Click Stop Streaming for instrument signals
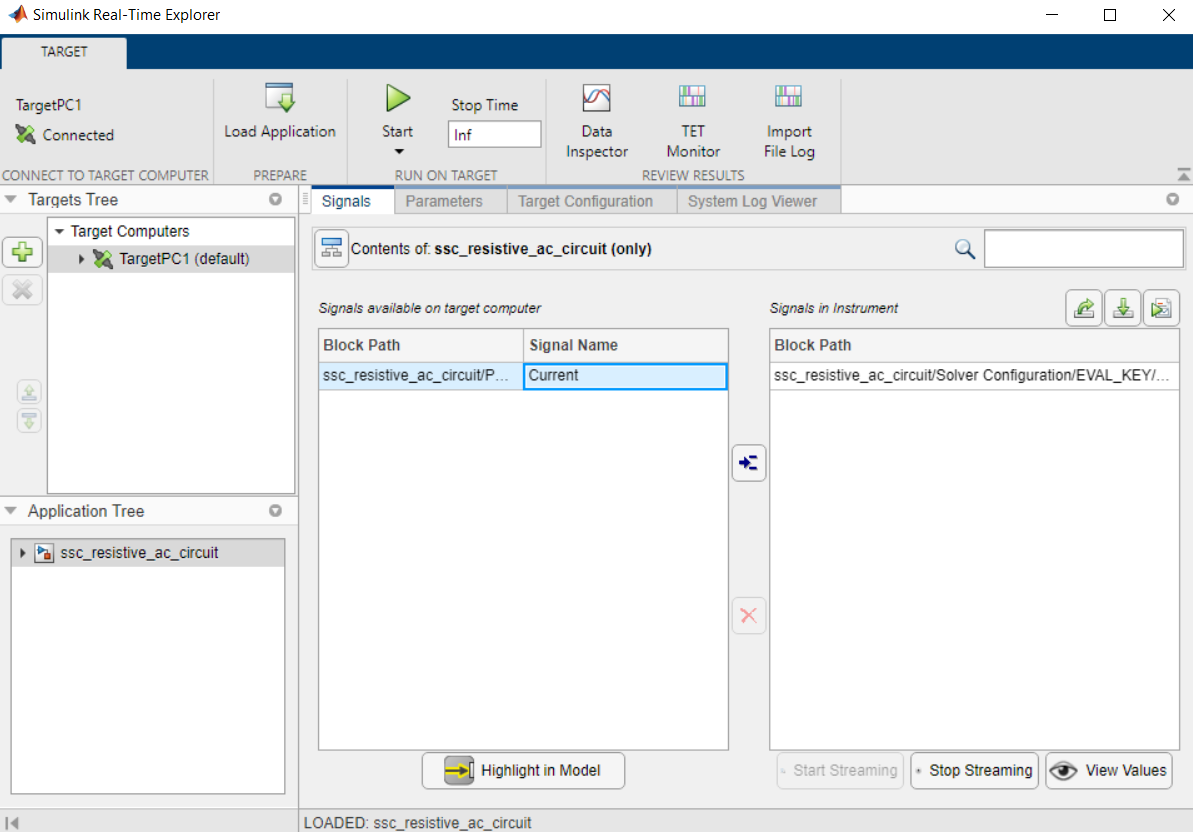The width and height of the screenshot is (1193, 832). pyautogui.click(x=973, y=770)
